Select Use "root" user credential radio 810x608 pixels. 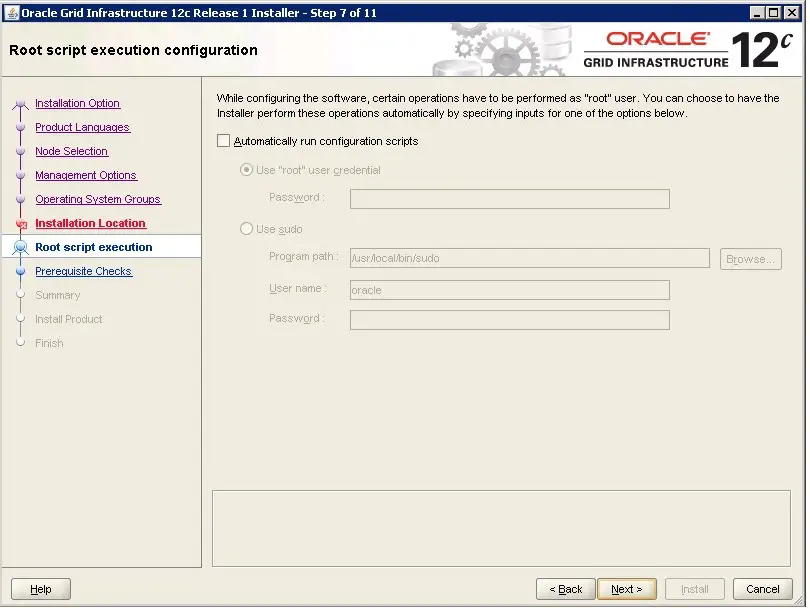pos(246,170)
